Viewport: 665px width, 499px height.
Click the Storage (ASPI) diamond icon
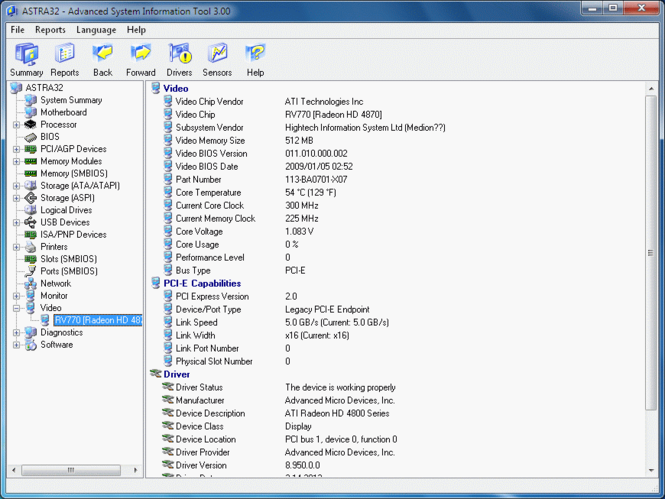coord(31,198)
